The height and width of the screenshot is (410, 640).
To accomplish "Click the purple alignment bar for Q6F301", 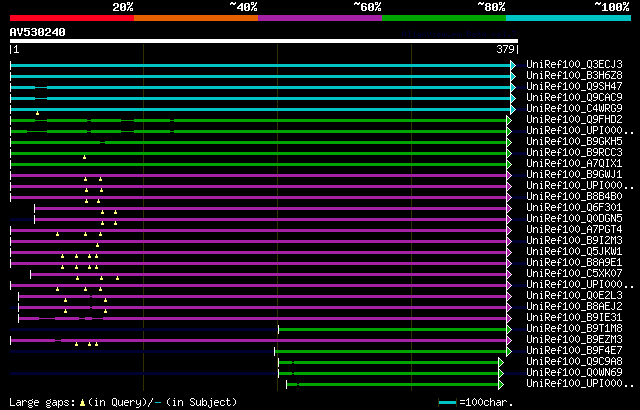I will pyautogui.click(x=271, y=208).
